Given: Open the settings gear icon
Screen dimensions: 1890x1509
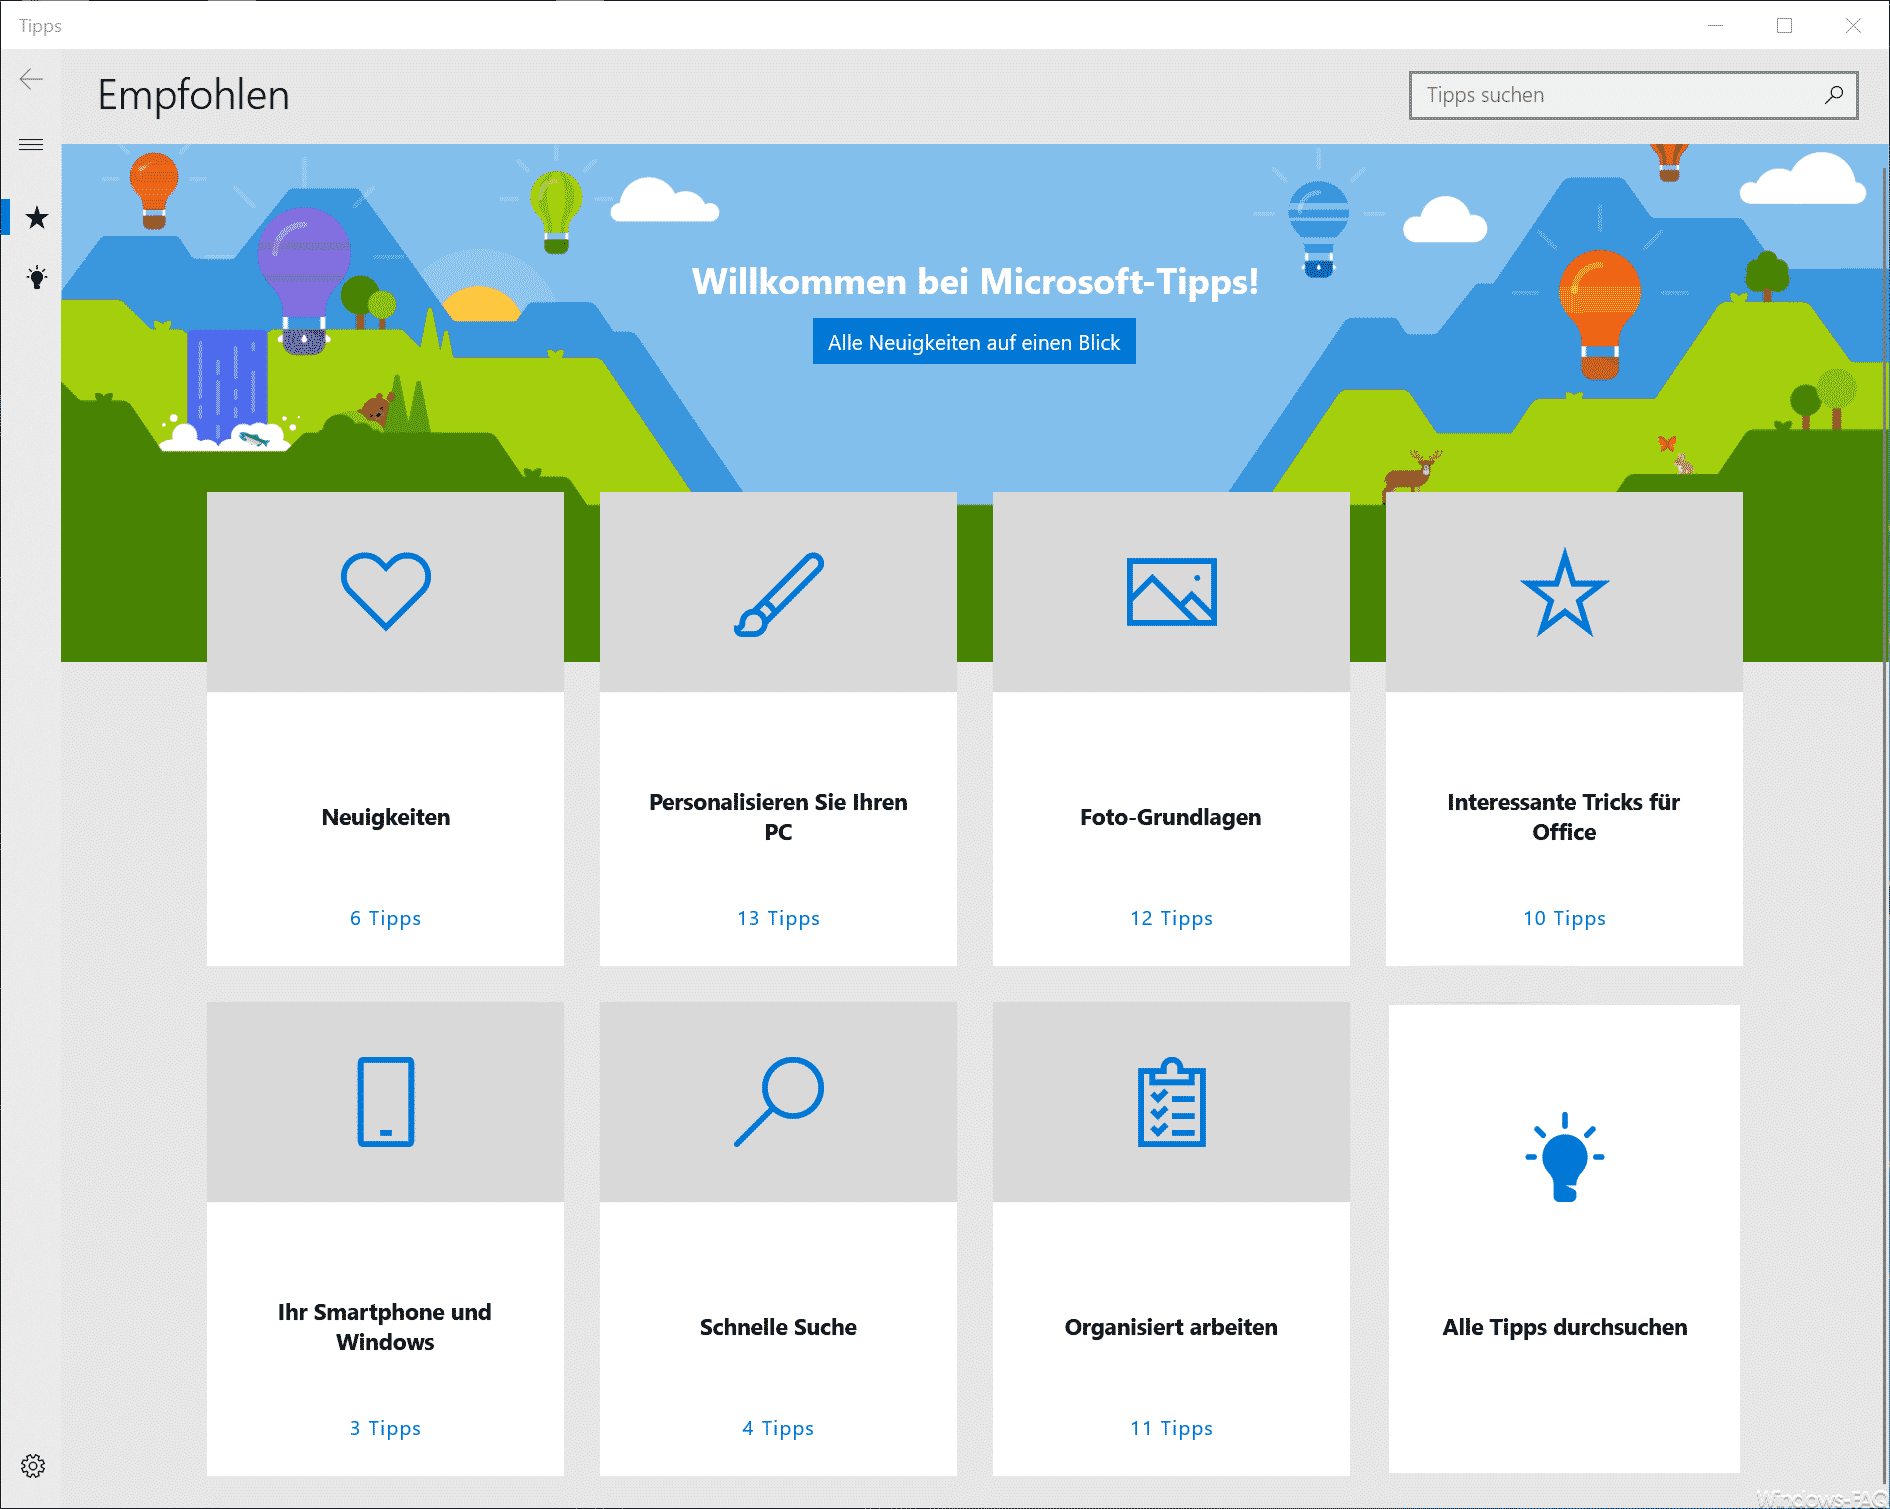Looking at the screenshot, I should (x=33, y=1466).
